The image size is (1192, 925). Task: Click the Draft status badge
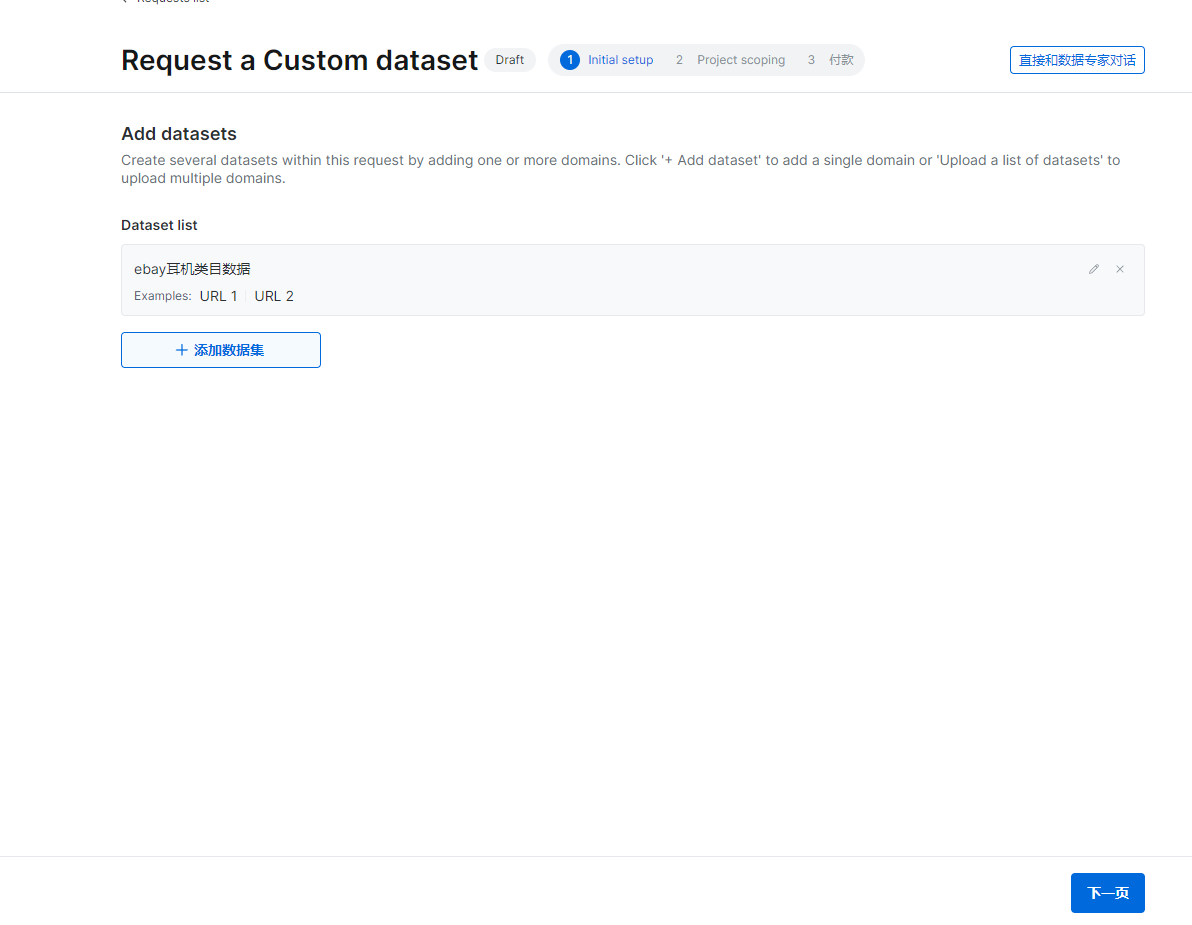[509, 60]
